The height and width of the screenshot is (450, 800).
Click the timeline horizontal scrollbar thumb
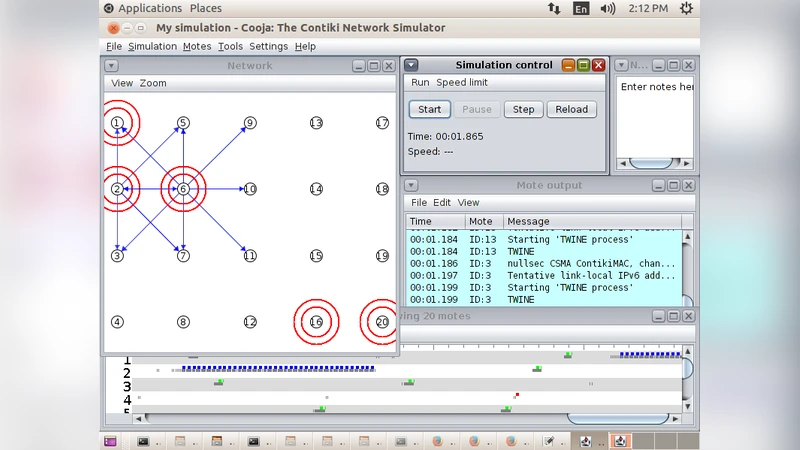tap(618, 419)
